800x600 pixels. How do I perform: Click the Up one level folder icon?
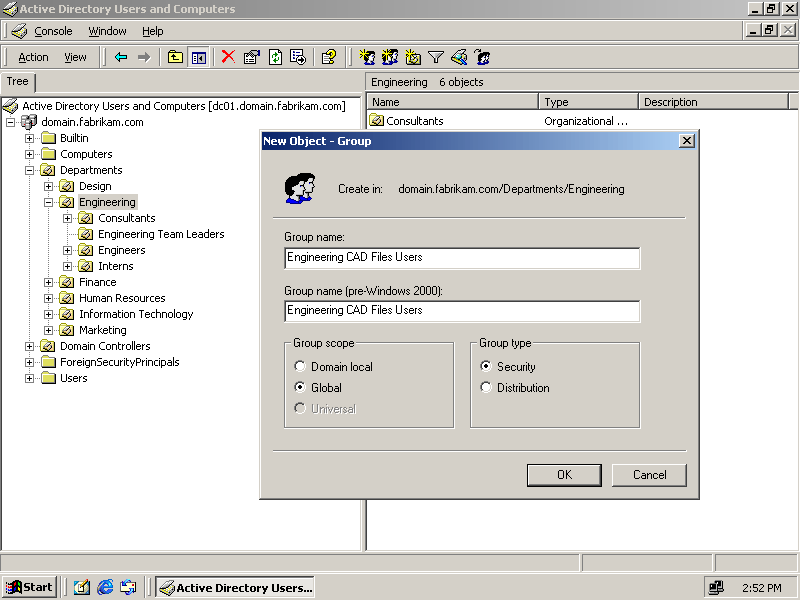pyautogui.click(x=176, y=57)
